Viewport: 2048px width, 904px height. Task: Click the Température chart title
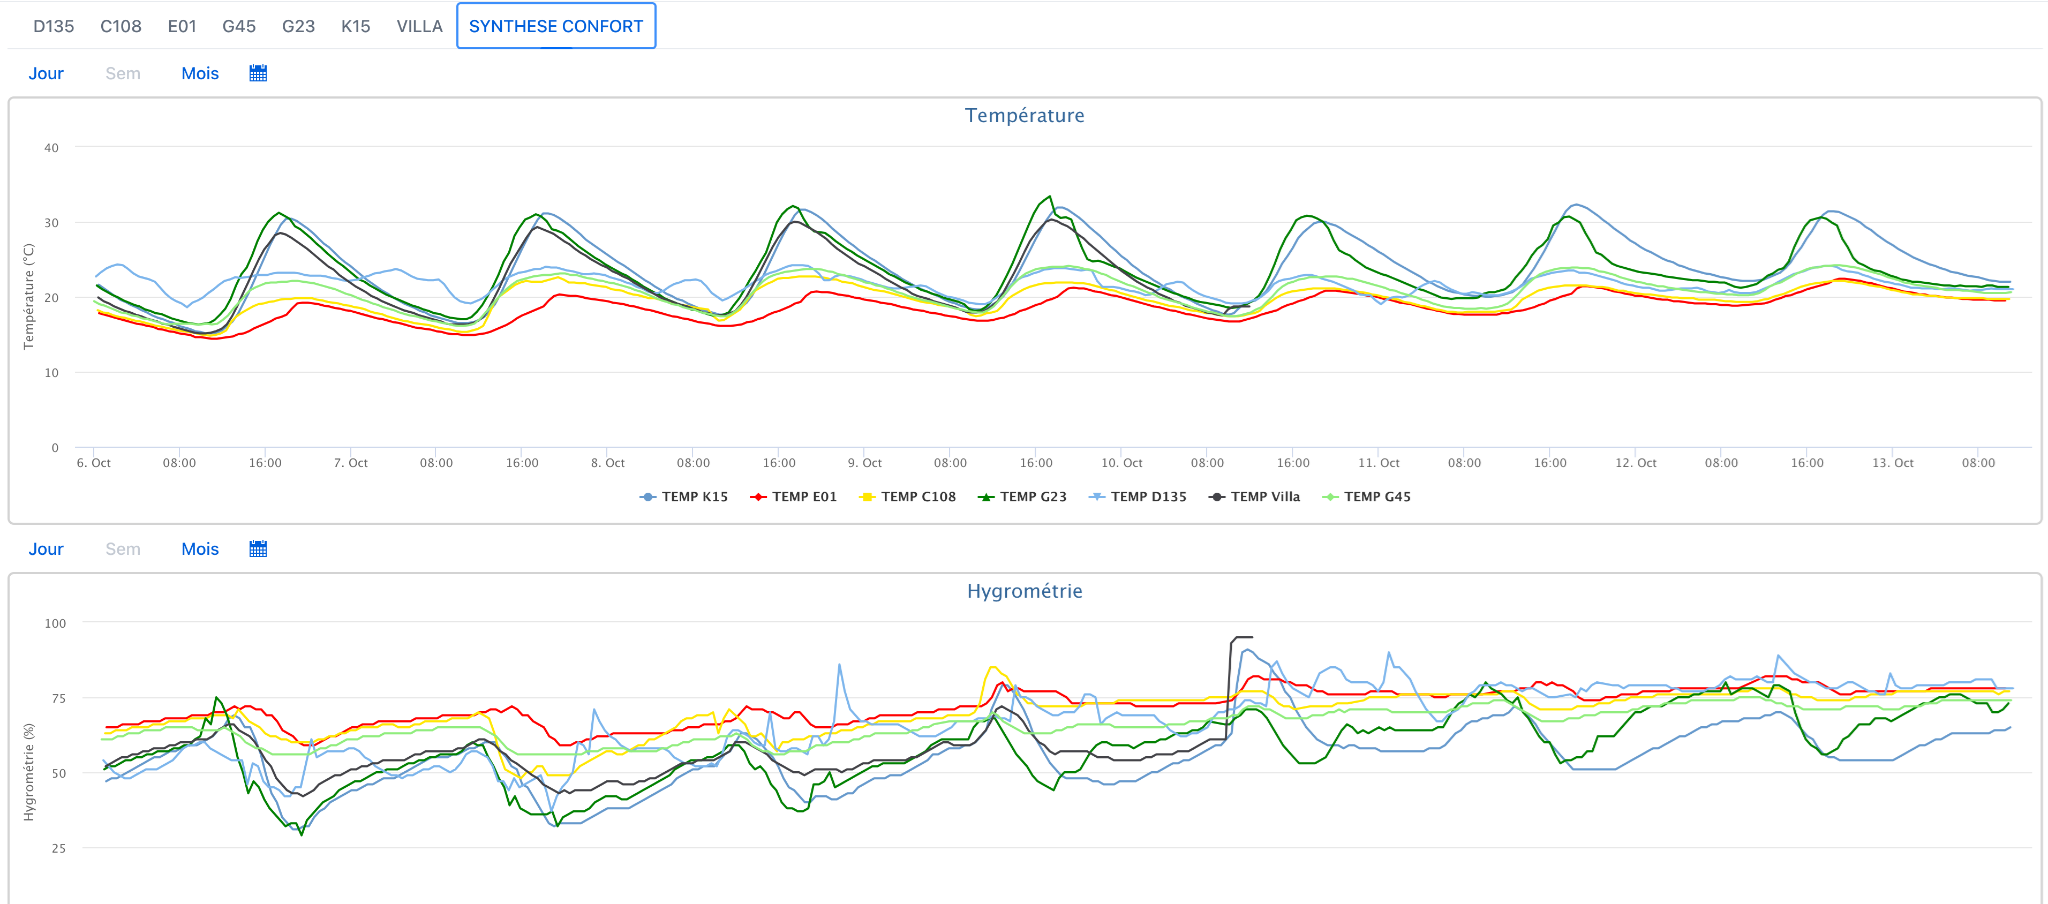(x=1024, y=115)
